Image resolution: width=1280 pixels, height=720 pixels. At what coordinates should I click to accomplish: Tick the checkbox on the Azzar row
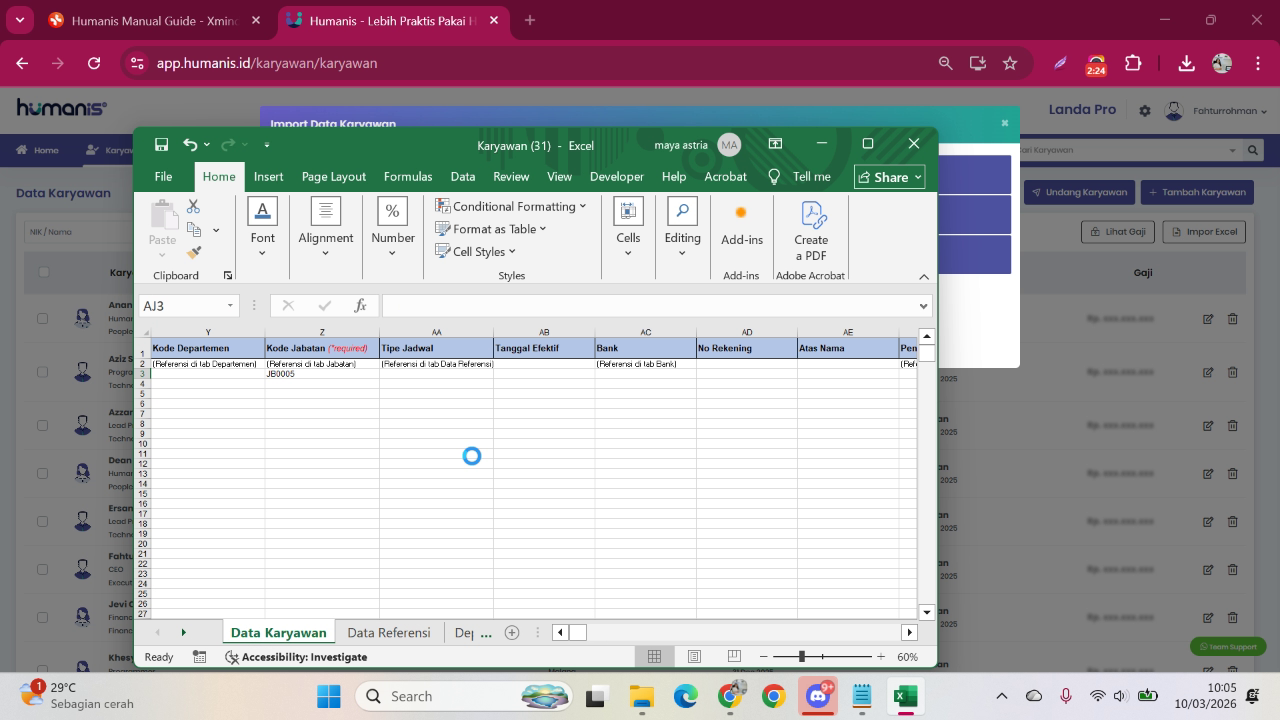click(x=42, y=425)
